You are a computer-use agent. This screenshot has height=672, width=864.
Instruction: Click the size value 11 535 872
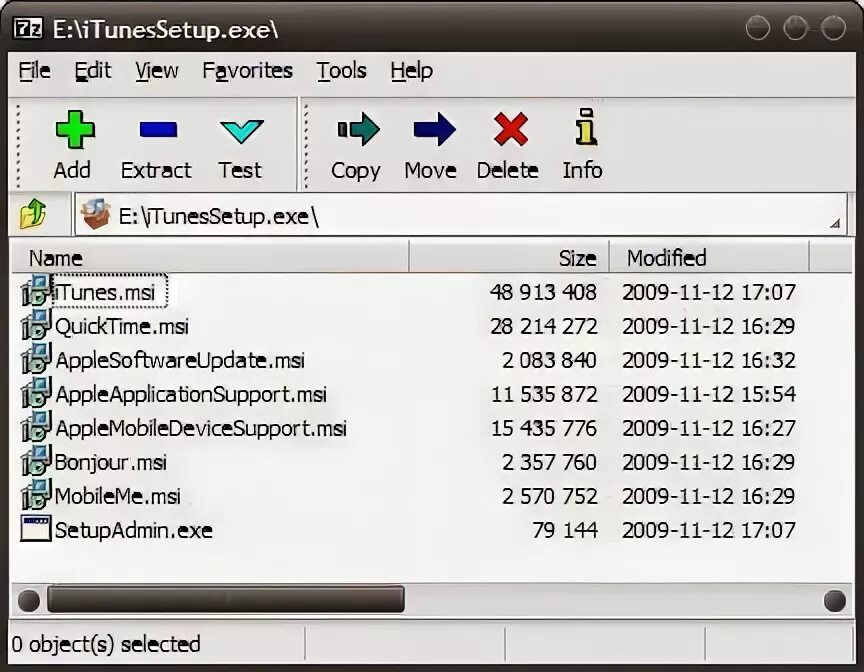(x=544, y=394)
